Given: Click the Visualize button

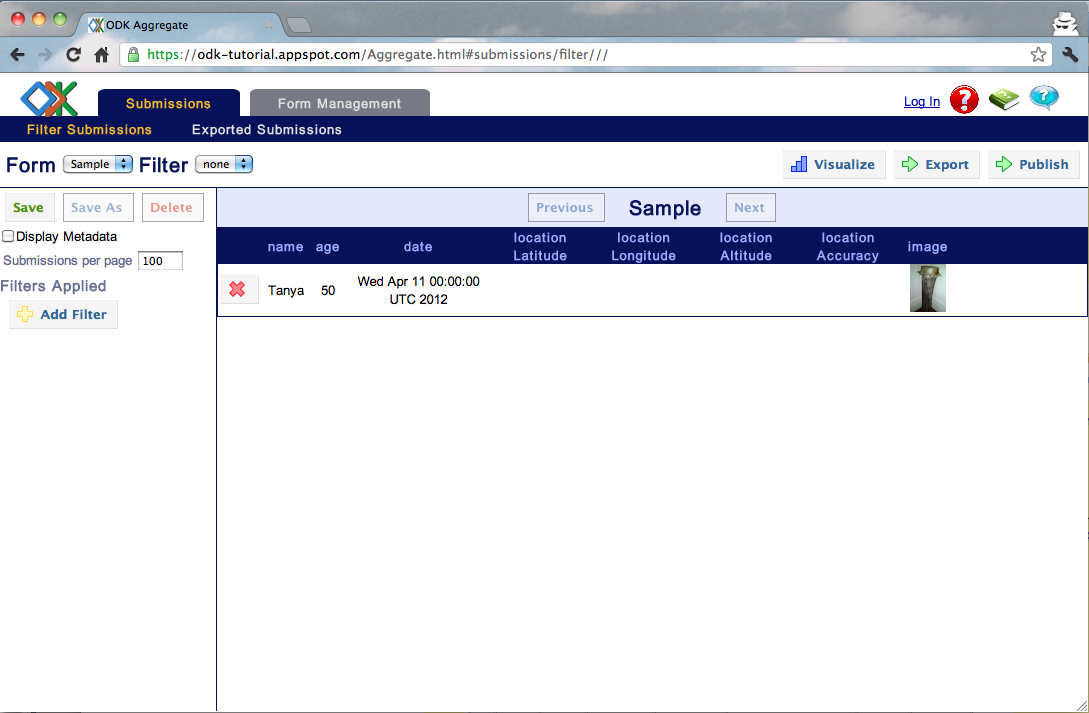Looking at the screenshot, I should [x=833, y=165].
